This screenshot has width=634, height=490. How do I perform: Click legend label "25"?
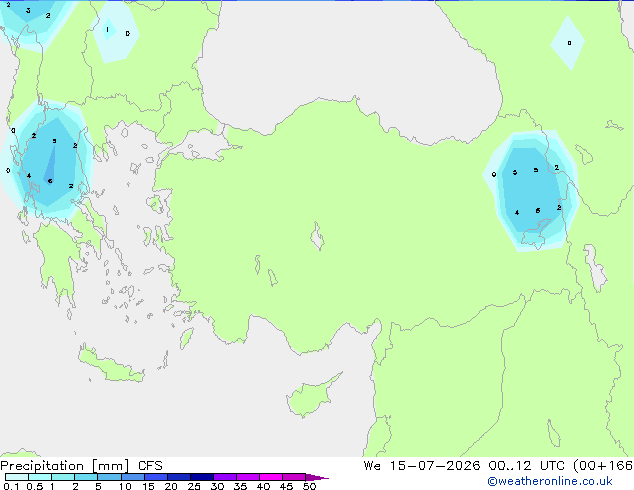(x=194, y=486)
